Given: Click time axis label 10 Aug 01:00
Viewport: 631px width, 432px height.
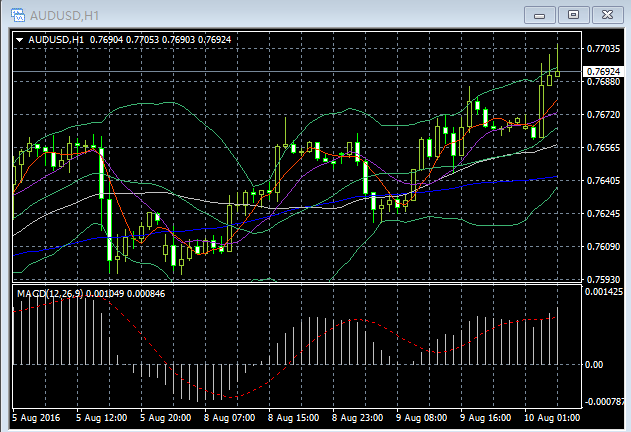Looking at the screenshot, I should (552, 418).
